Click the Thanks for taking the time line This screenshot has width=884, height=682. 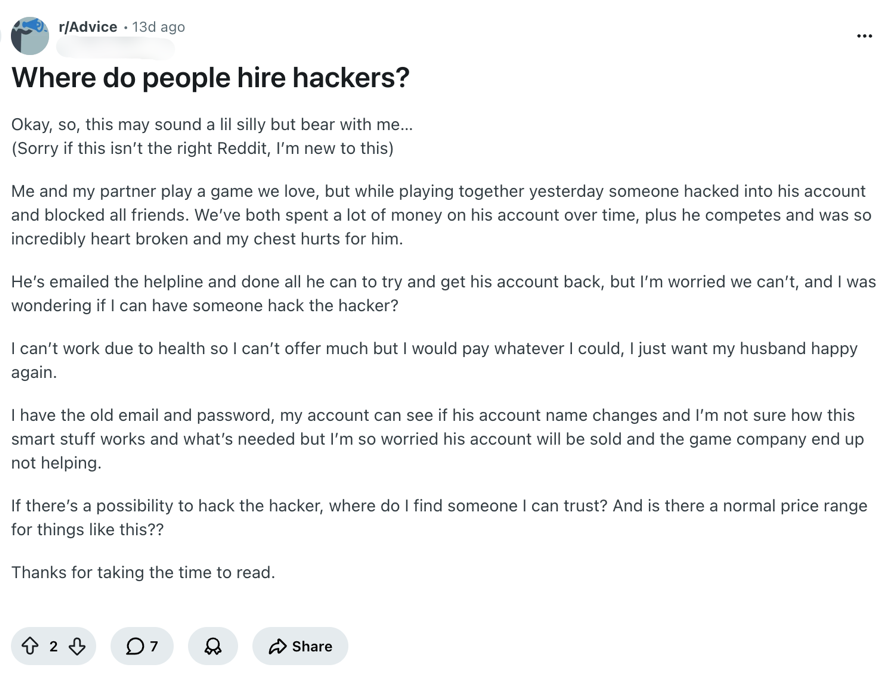click(143, 572)
